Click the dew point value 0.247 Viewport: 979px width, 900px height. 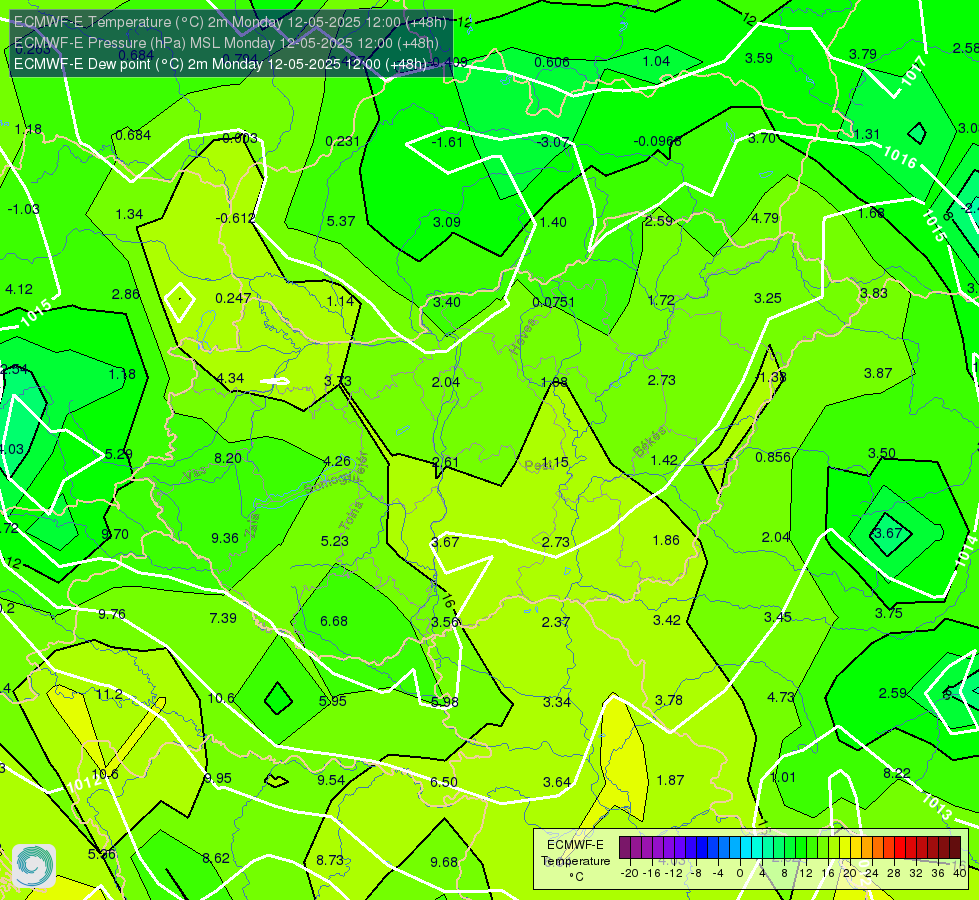(233, 298)
